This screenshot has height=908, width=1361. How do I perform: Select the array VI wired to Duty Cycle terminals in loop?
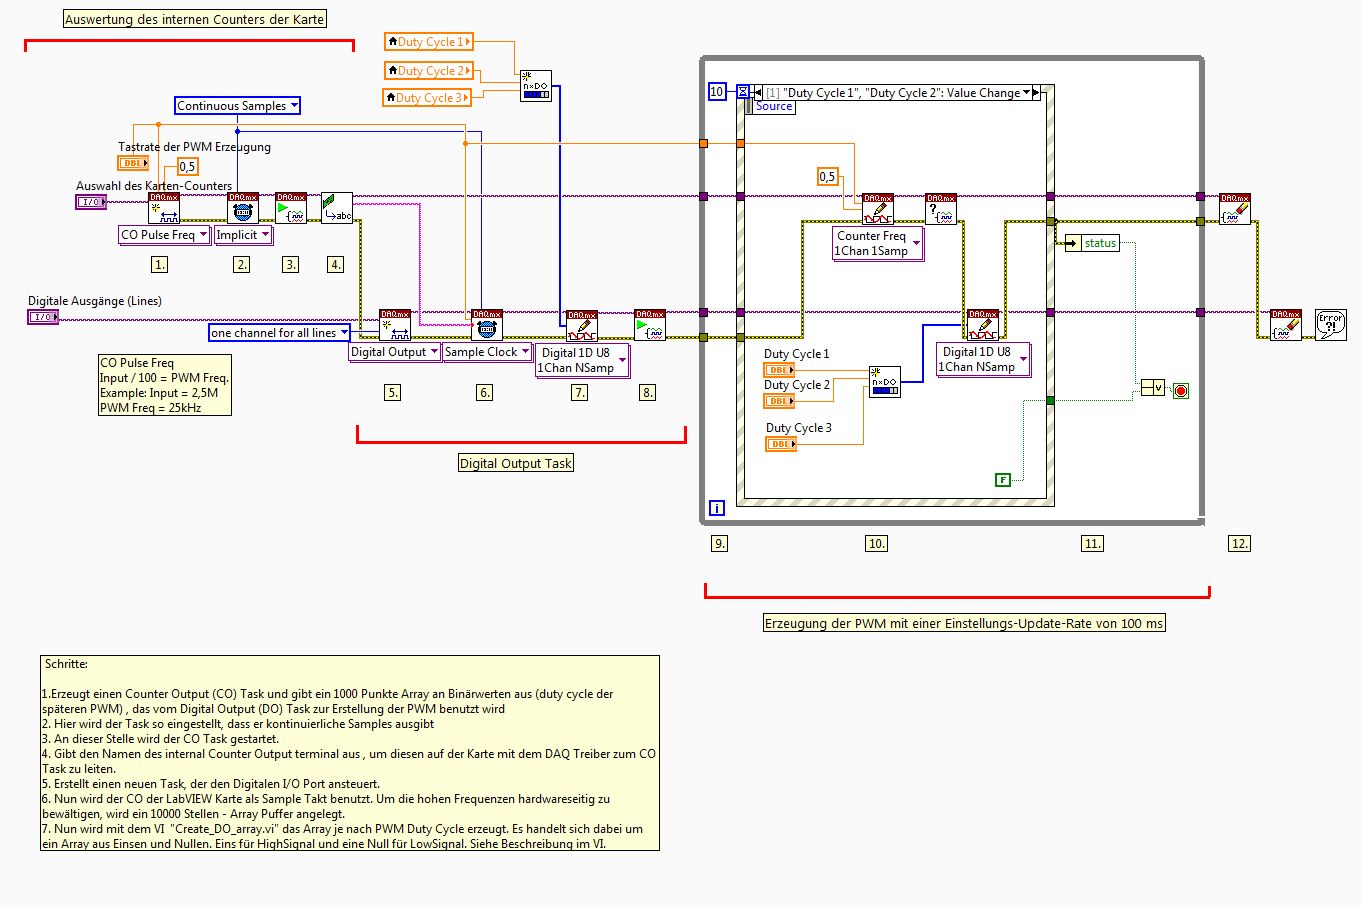885,382
